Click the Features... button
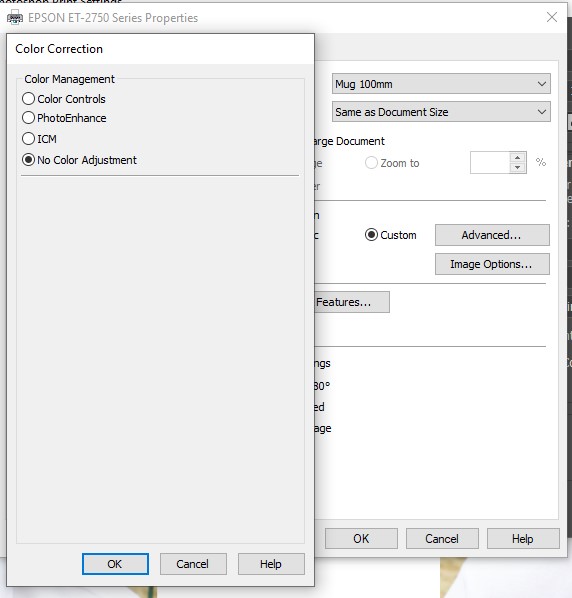572x598 pixels. 351,302
